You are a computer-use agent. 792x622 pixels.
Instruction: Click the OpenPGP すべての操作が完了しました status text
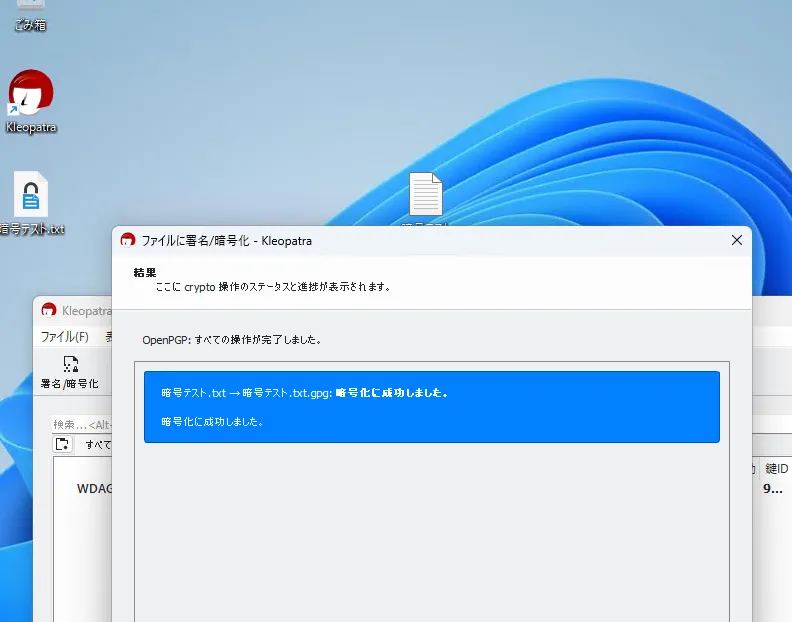pyautogui.click(x=232, y=340)
